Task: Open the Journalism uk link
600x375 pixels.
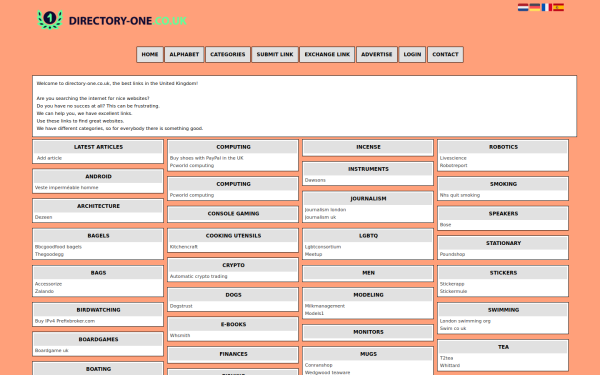Action: pos(320,217)
